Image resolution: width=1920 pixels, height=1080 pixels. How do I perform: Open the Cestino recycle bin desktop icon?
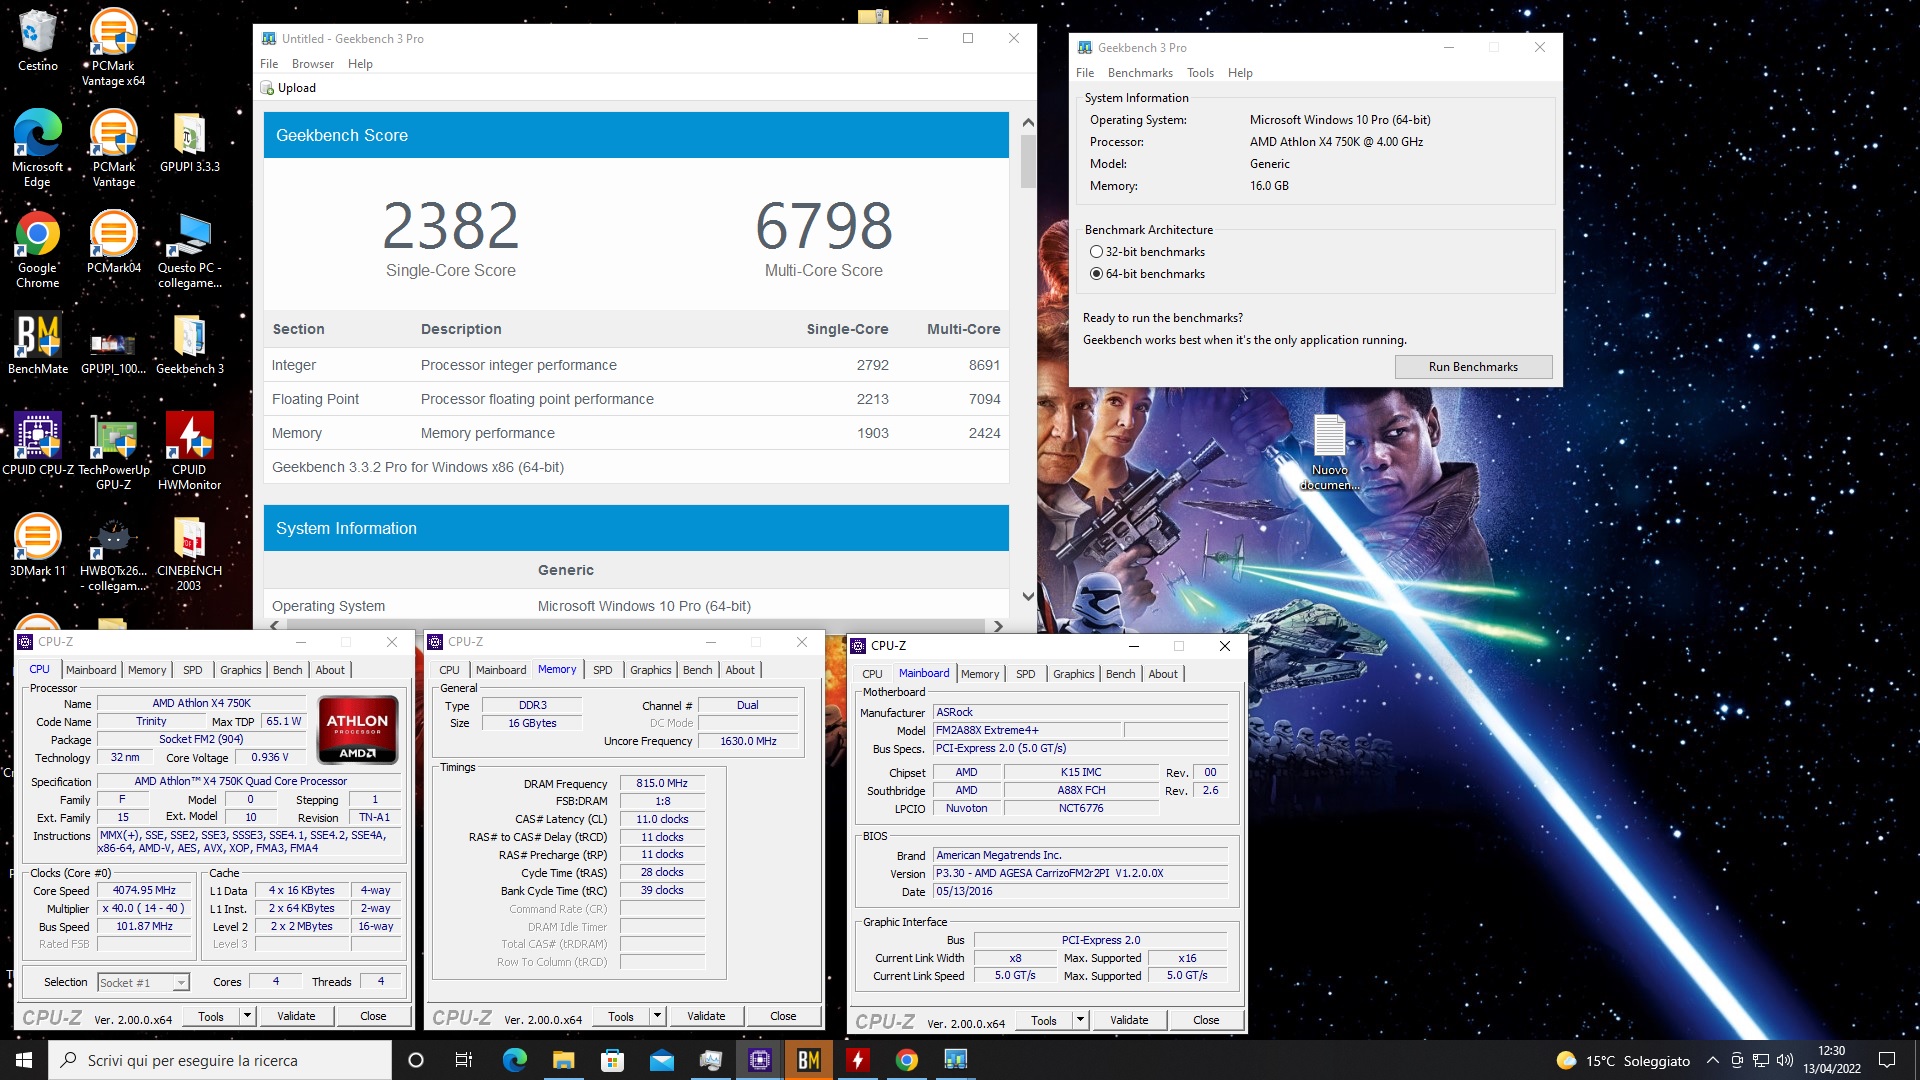pos(38,40)
